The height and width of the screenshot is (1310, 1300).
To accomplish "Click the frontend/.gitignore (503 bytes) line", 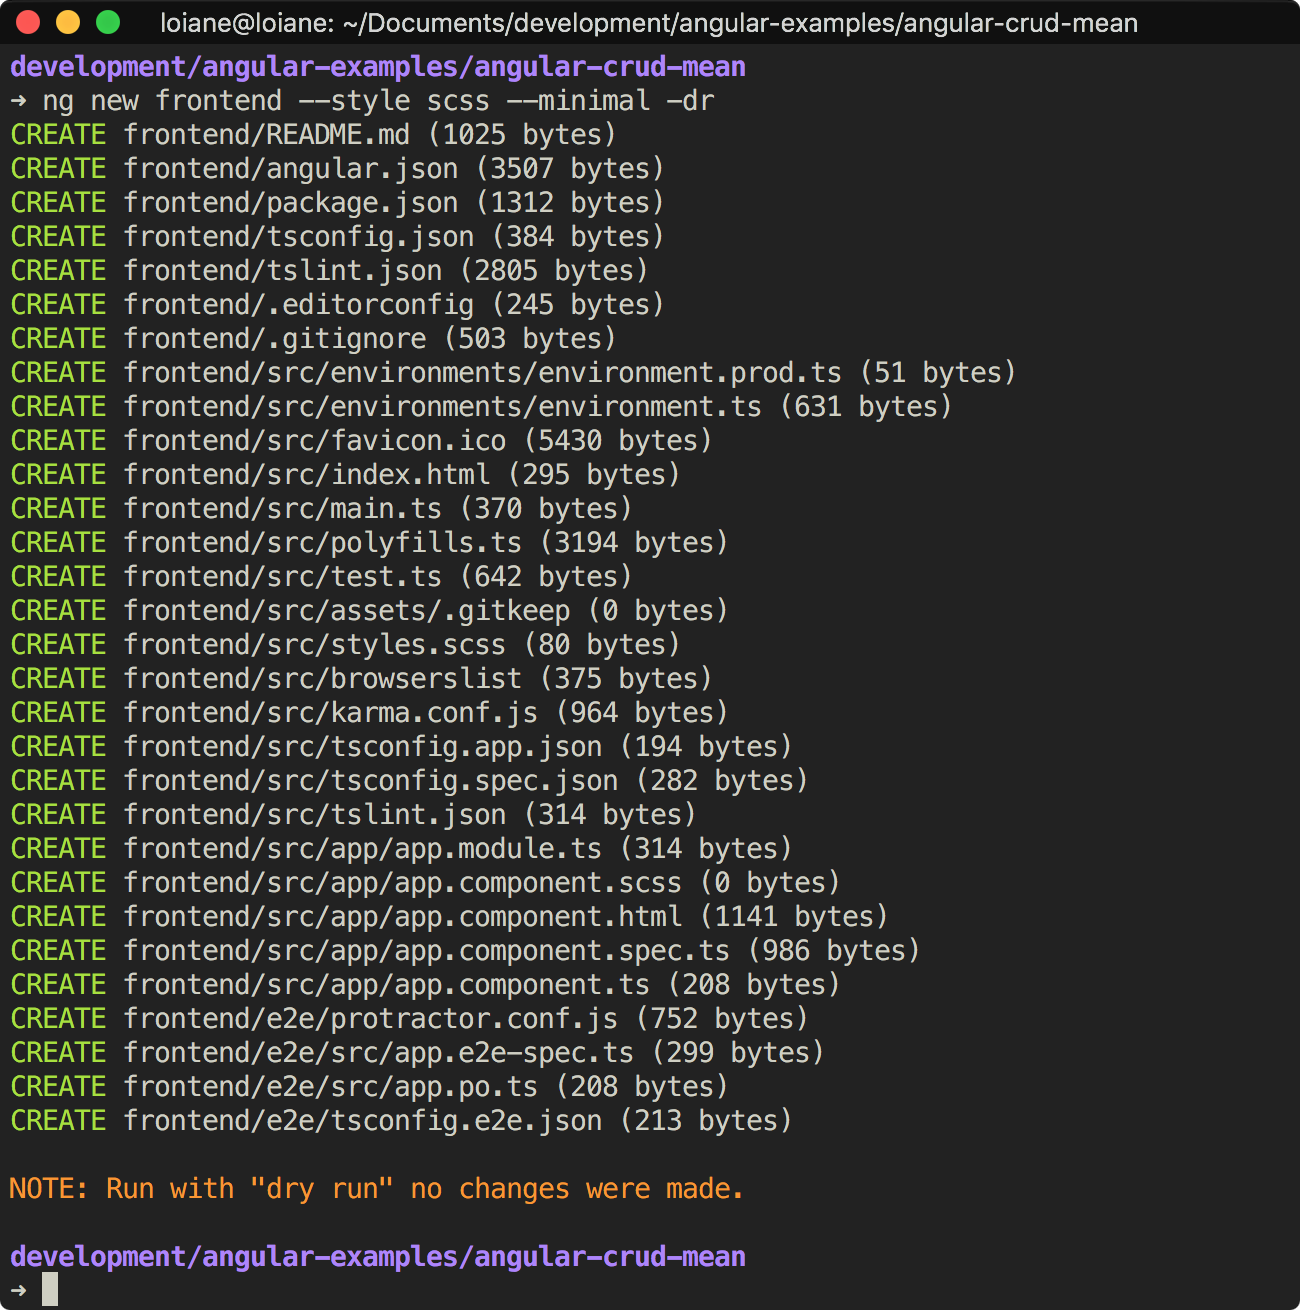I will [x=313, y=339].
